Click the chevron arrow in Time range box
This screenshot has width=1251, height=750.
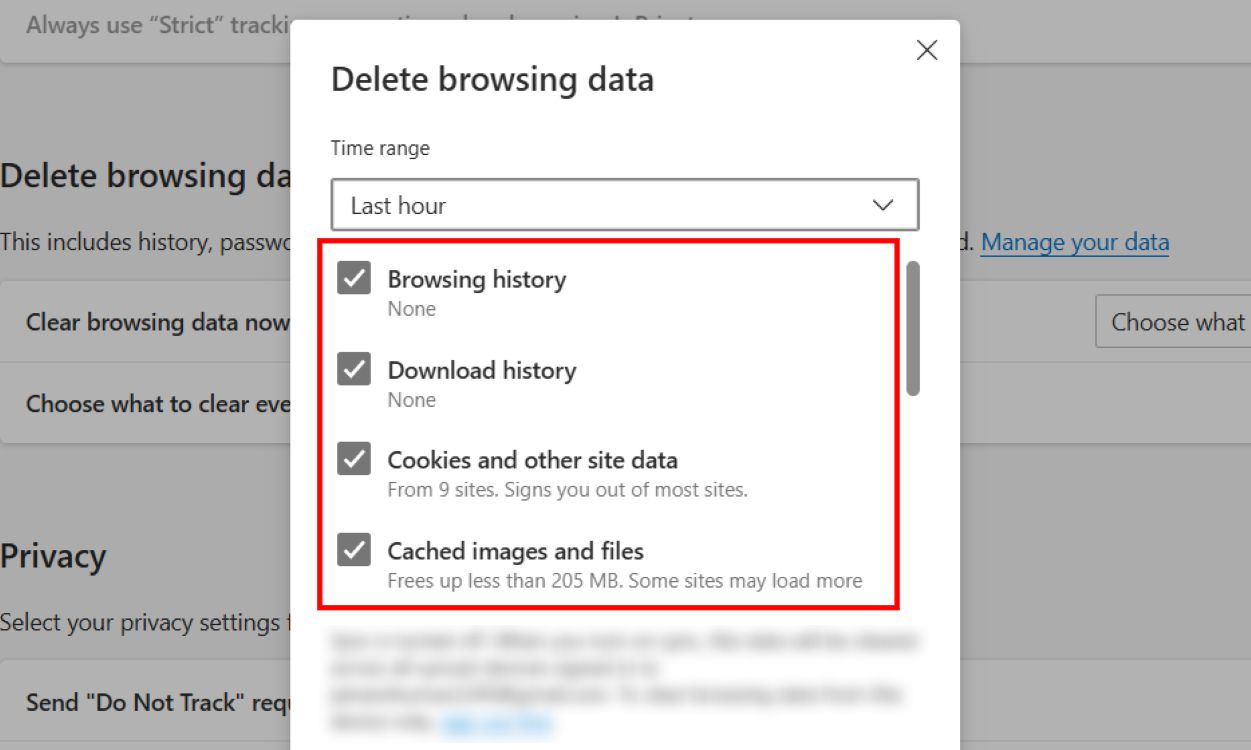[x=882, y=205]
